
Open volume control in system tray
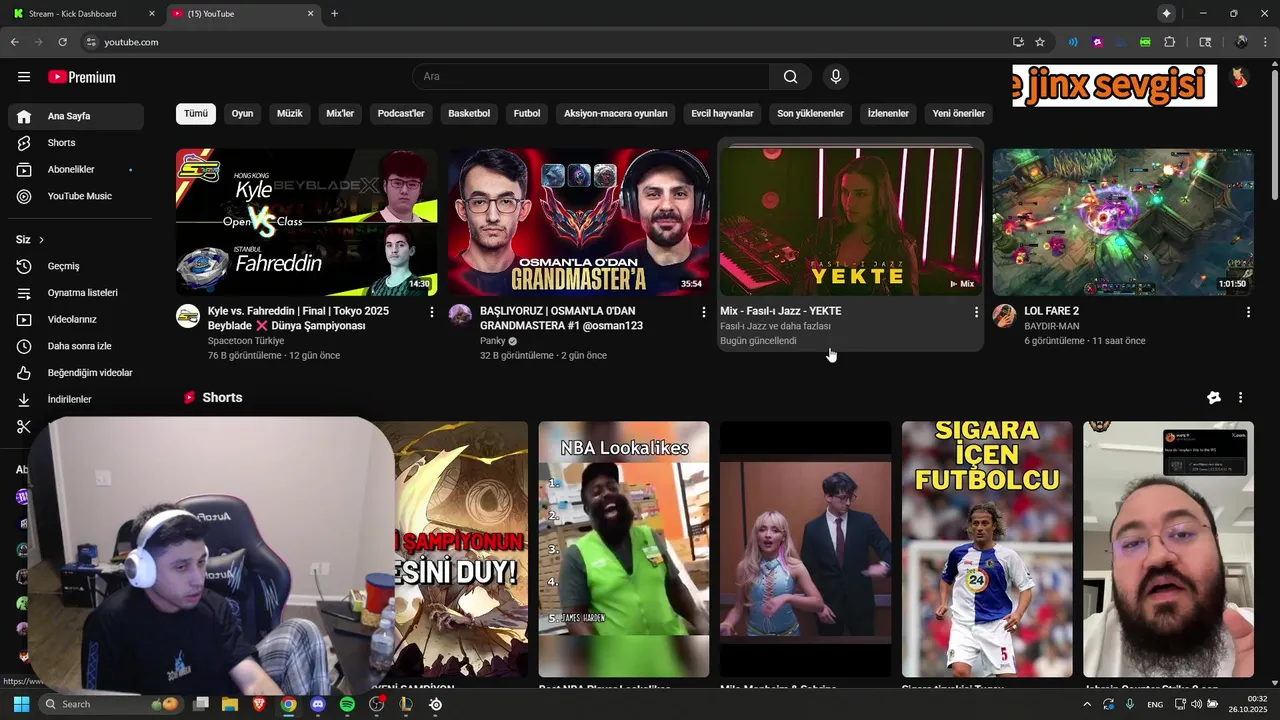click(x=1198, y=704)
